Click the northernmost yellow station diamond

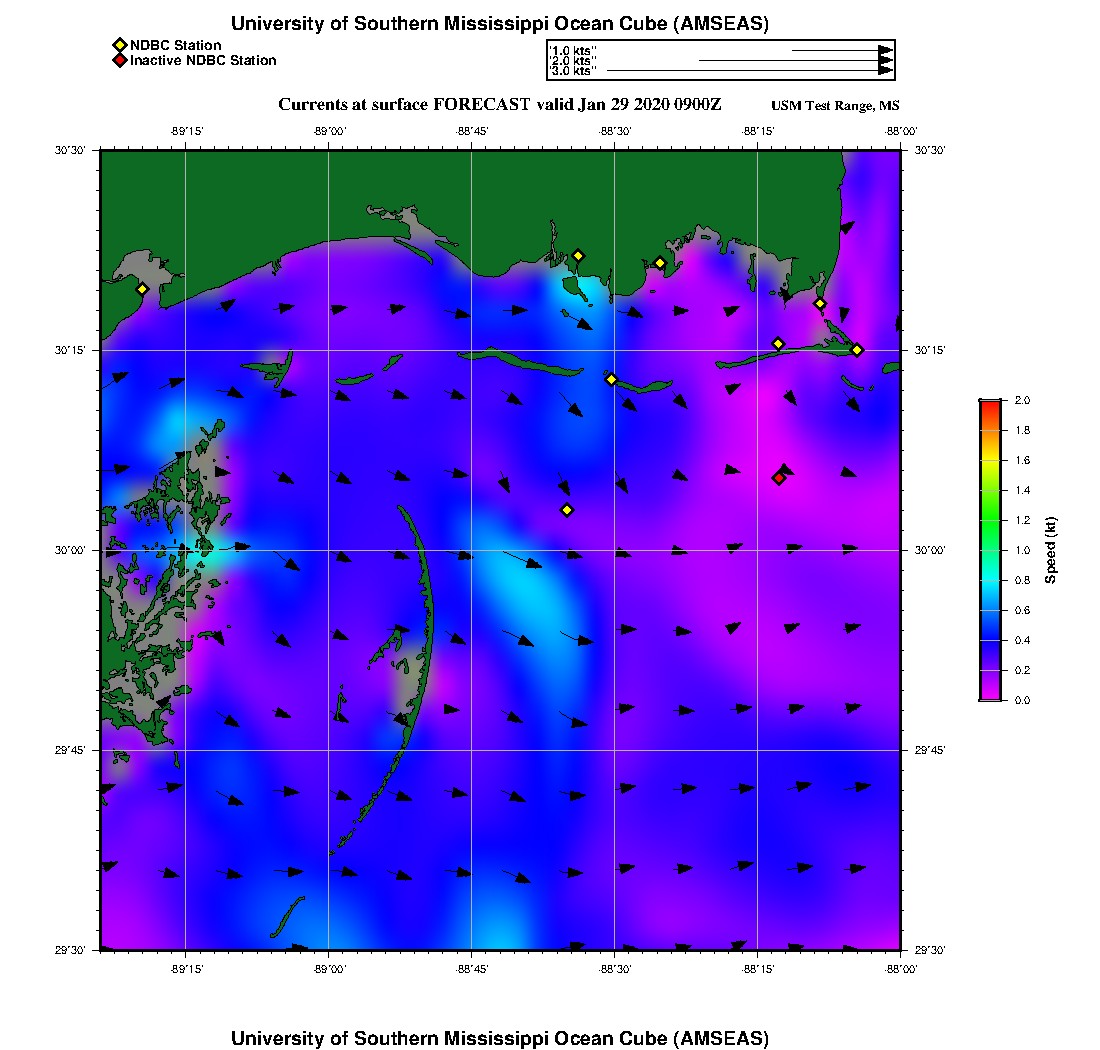coord(577,255)
